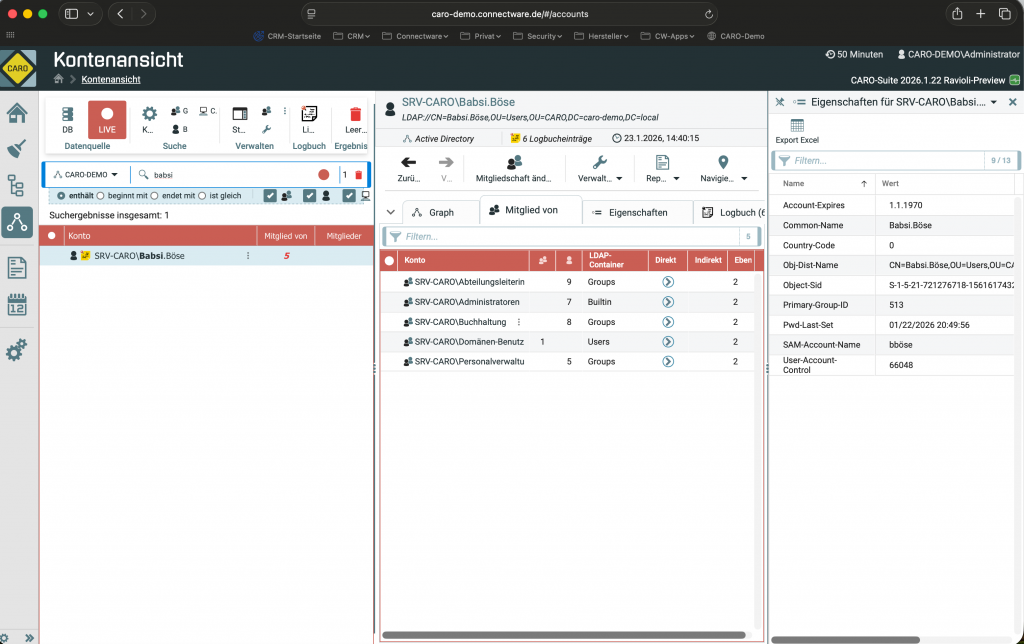Open Export Excel in the Eigenschaften panel
The image size is (1024, 644).
point(796,127)
